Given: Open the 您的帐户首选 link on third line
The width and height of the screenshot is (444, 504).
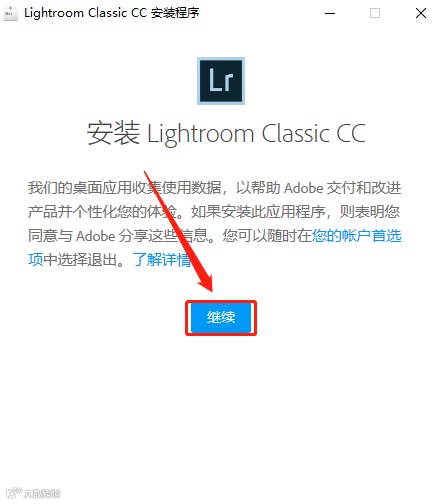Looking at the screenshot, I should [x=356, y=236].
